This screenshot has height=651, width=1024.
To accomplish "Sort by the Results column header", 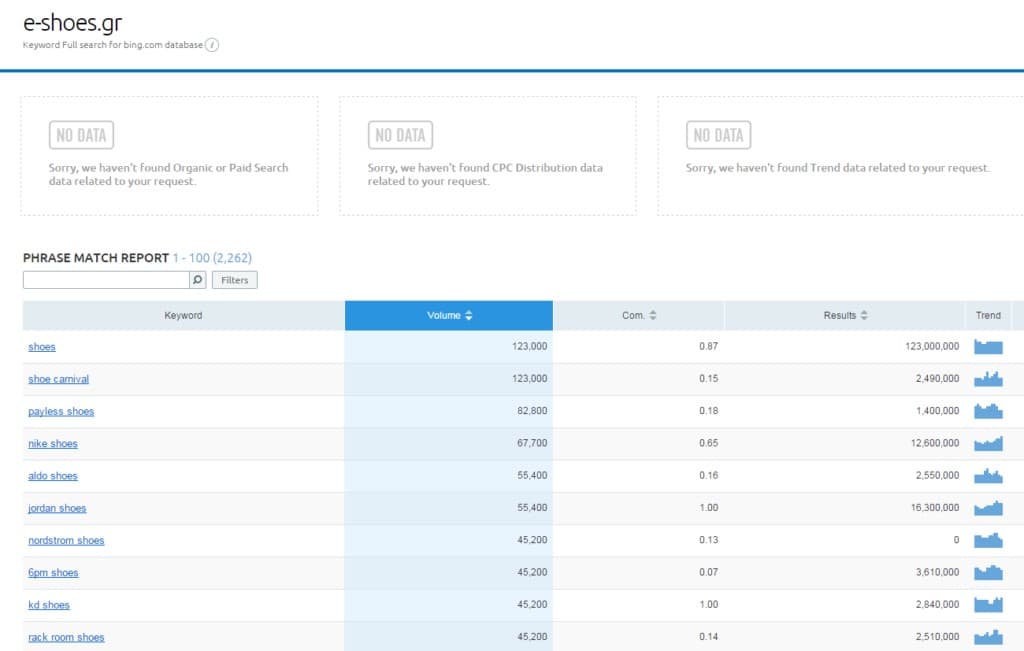I will tap(845, 315).
